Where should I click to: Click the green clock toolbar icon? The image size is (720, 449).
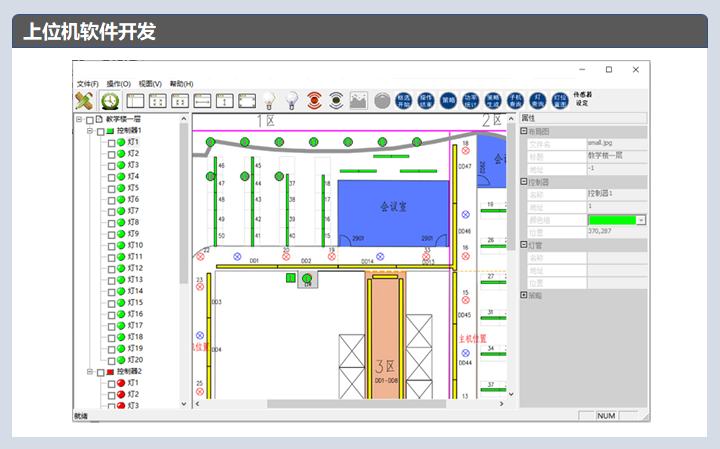click(x=109, y=100)
